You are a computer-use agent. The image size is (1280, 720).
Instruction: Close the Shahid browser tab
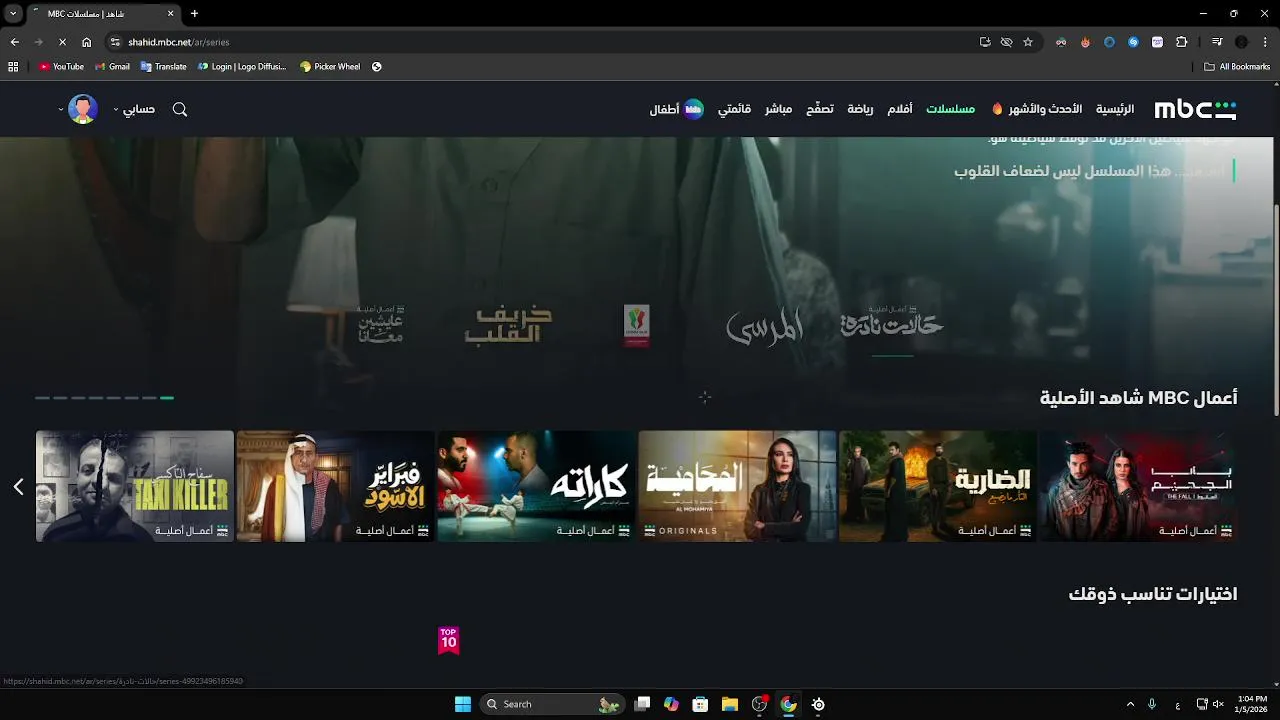point(170,14)
